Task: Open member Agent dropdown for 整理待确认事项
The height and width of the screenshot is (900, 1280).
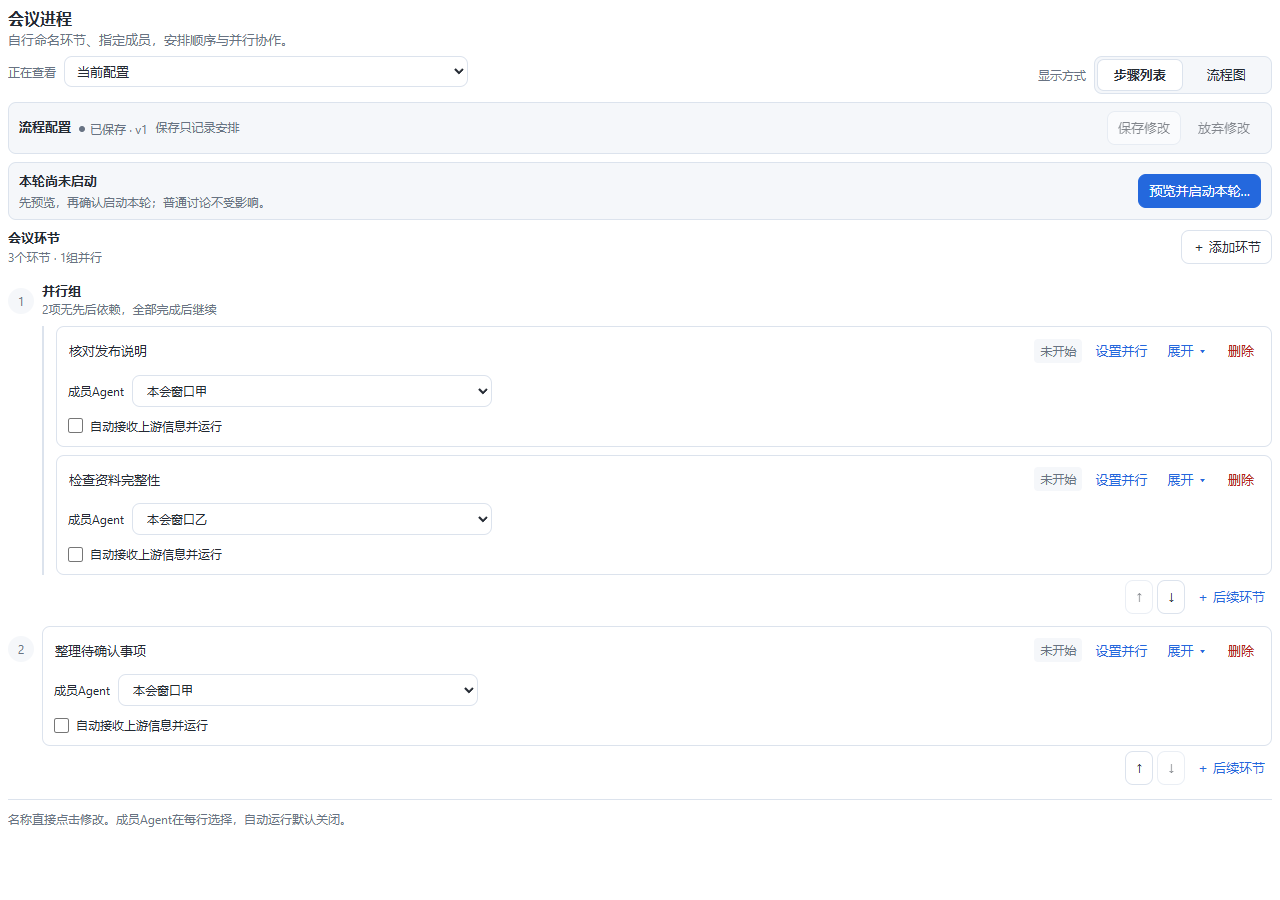Action: [298, 690]
